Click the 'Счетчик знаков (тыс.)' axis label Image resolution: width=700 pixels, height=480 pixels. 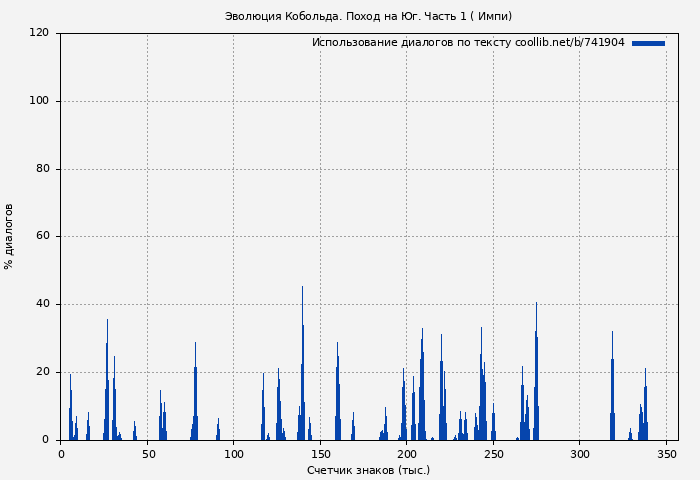368,470
